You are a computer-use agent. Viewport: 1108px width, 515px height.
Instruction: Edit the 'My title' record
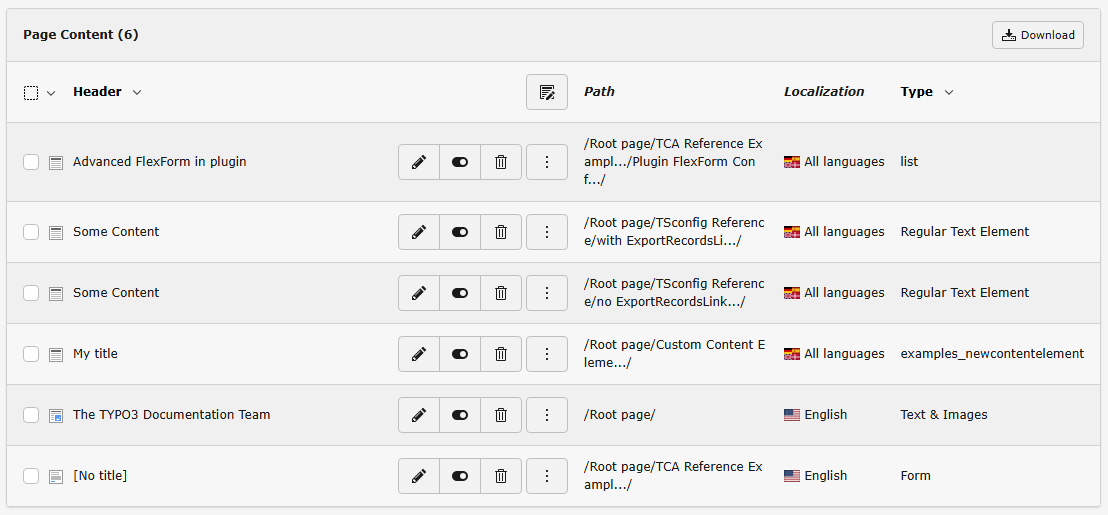tap(419, 354)
